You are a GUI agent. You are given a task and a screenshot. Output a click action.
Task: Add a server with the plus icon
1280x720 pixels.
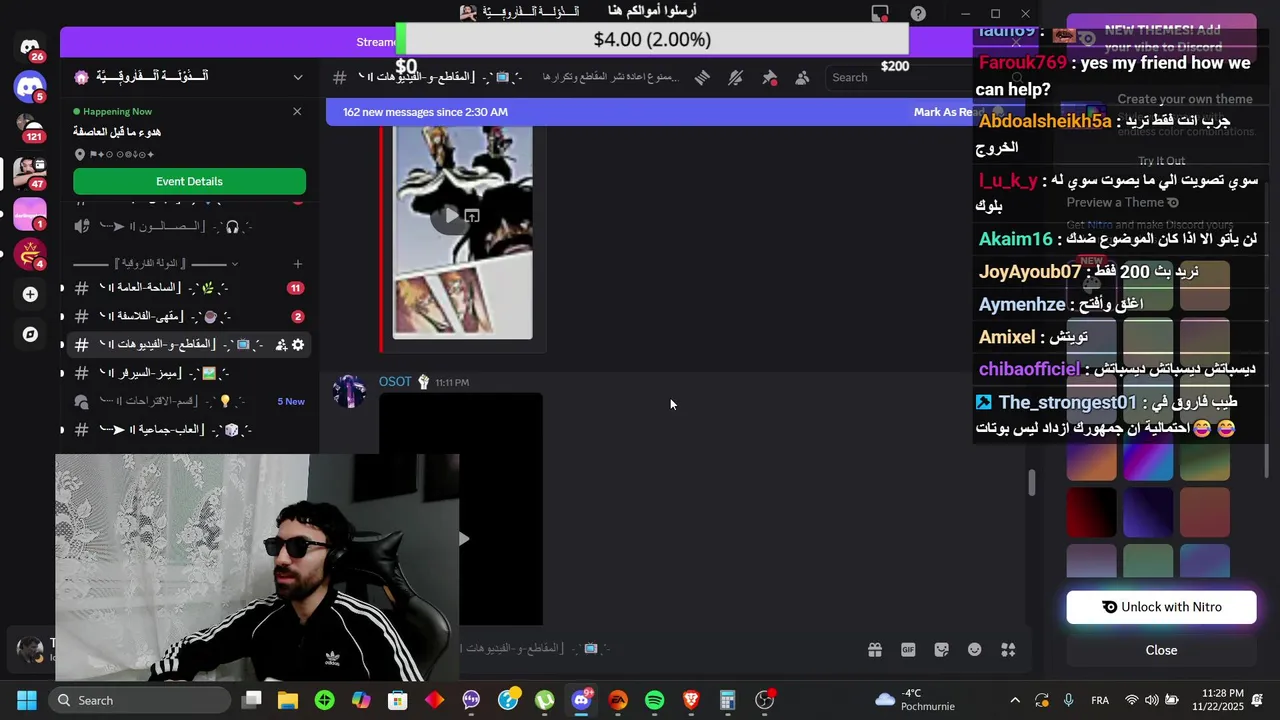click(30, 294)
